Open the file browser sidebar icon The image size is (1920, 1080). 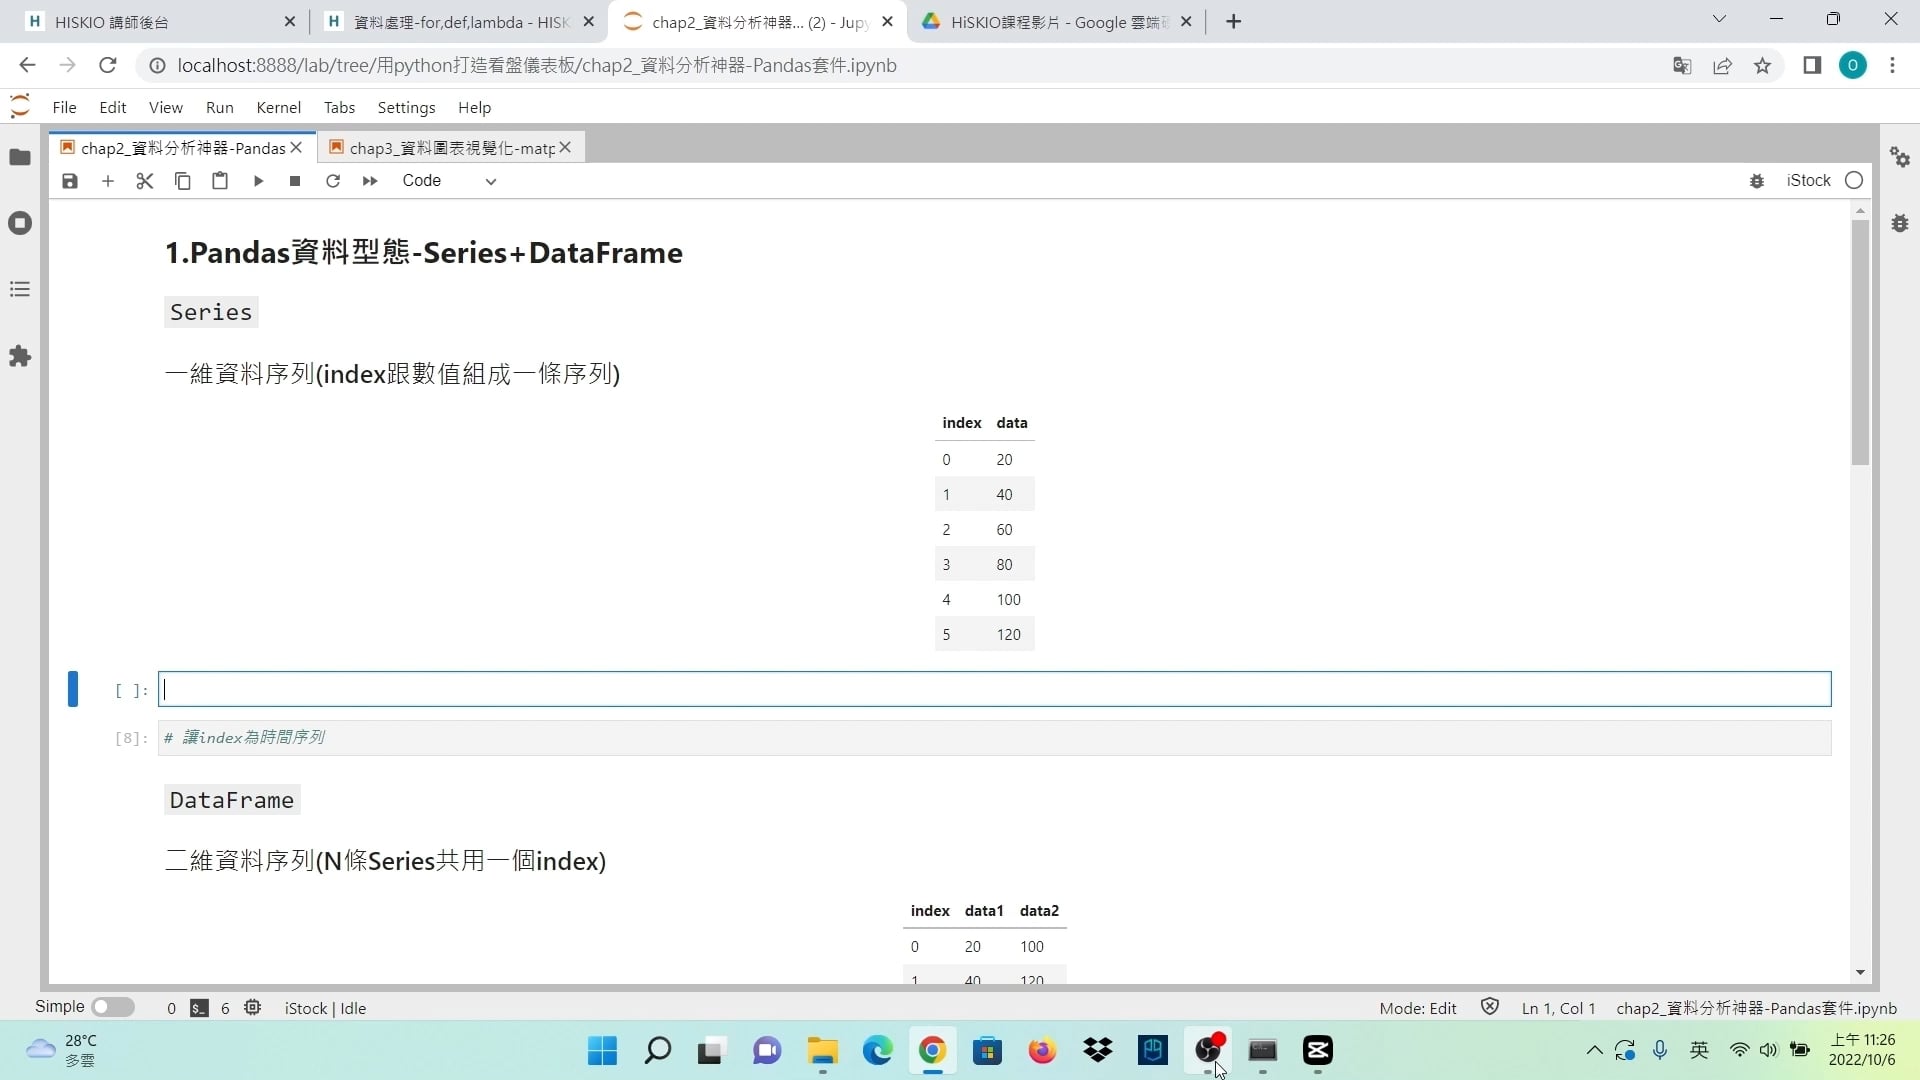pos(20,157)
